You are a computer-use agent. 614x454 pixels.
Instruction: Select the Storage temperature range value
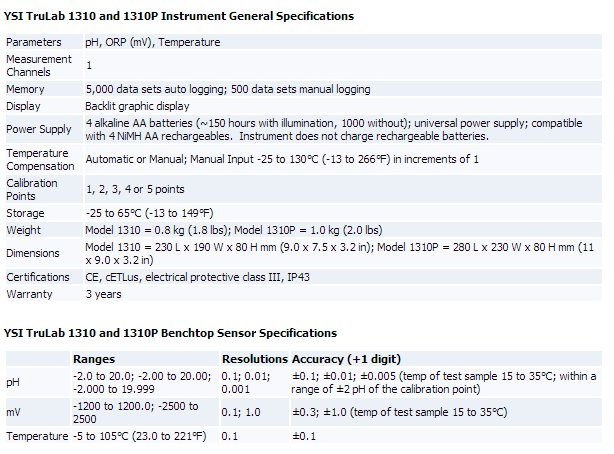(149, 213)
